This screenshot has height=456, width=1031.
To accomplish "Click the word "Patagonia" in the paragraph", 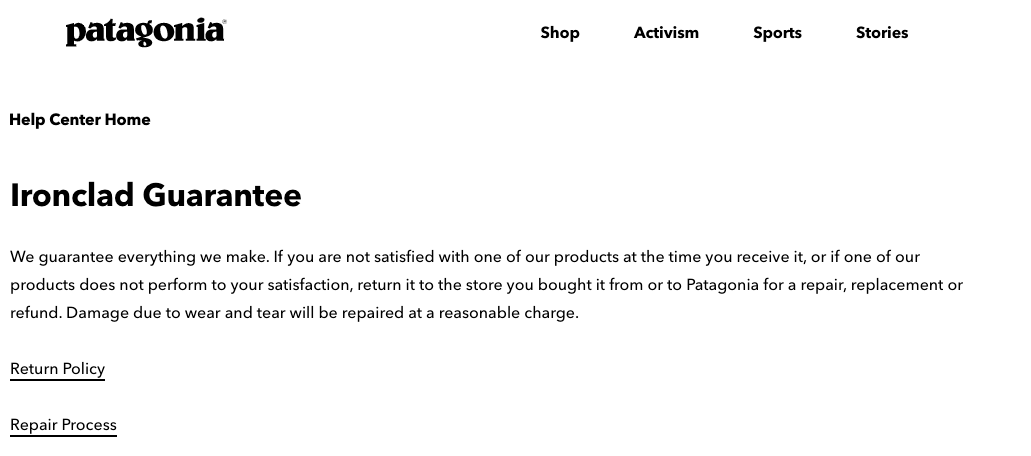I will tap(722, 285).
